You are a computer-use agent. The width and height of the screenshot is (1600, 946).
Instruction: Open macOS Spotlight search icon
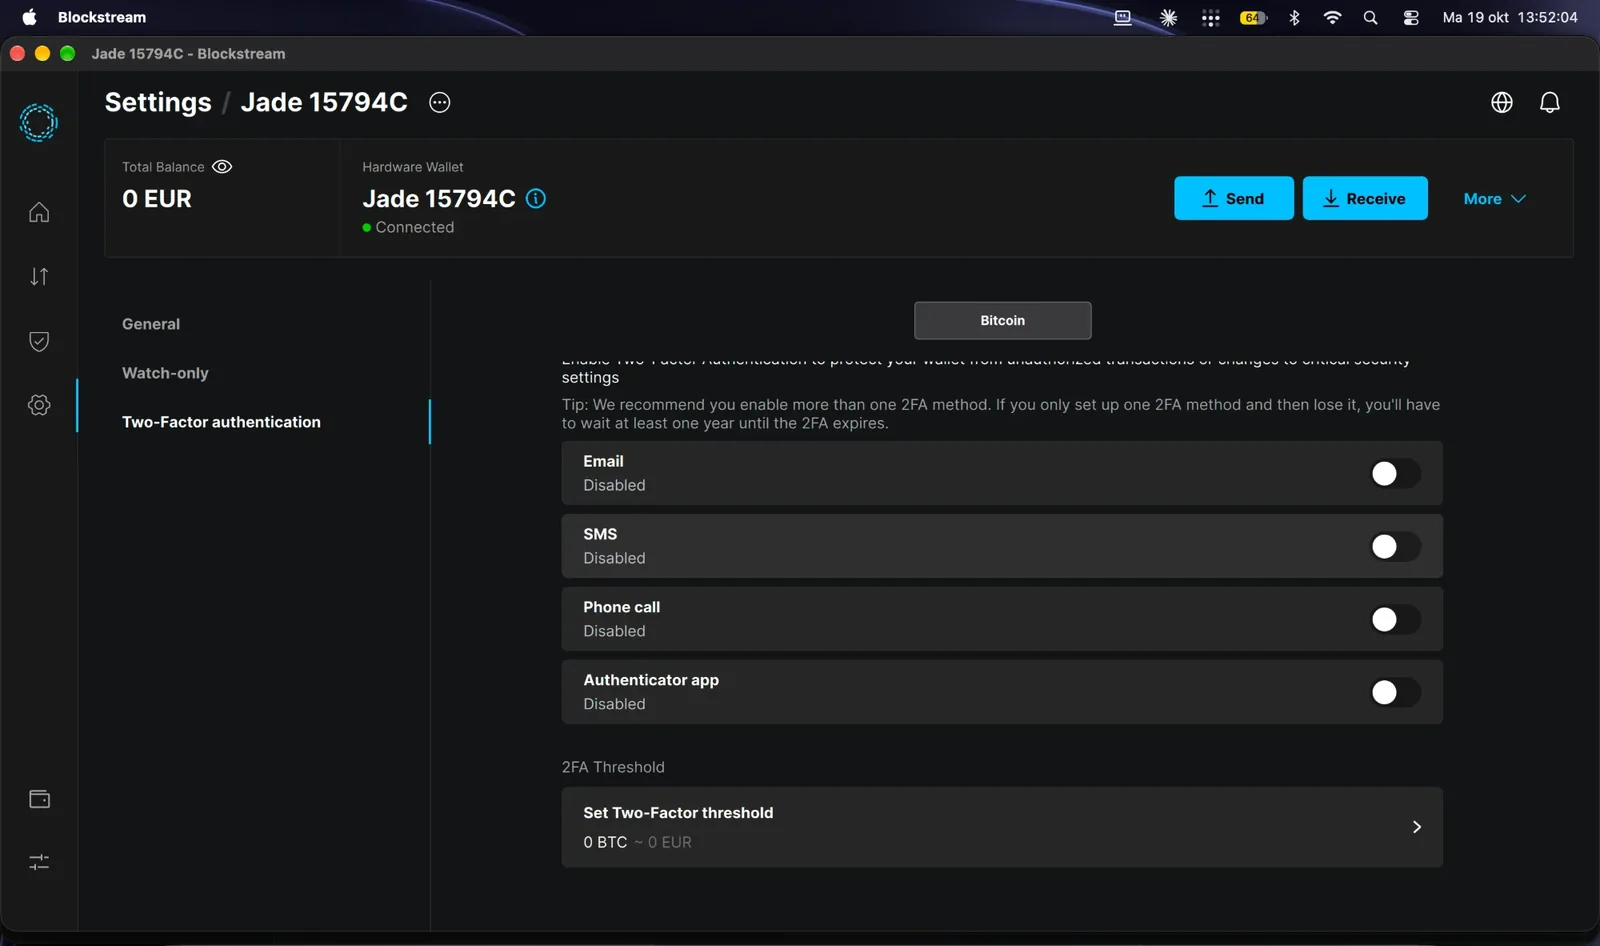click(1371, 17)
